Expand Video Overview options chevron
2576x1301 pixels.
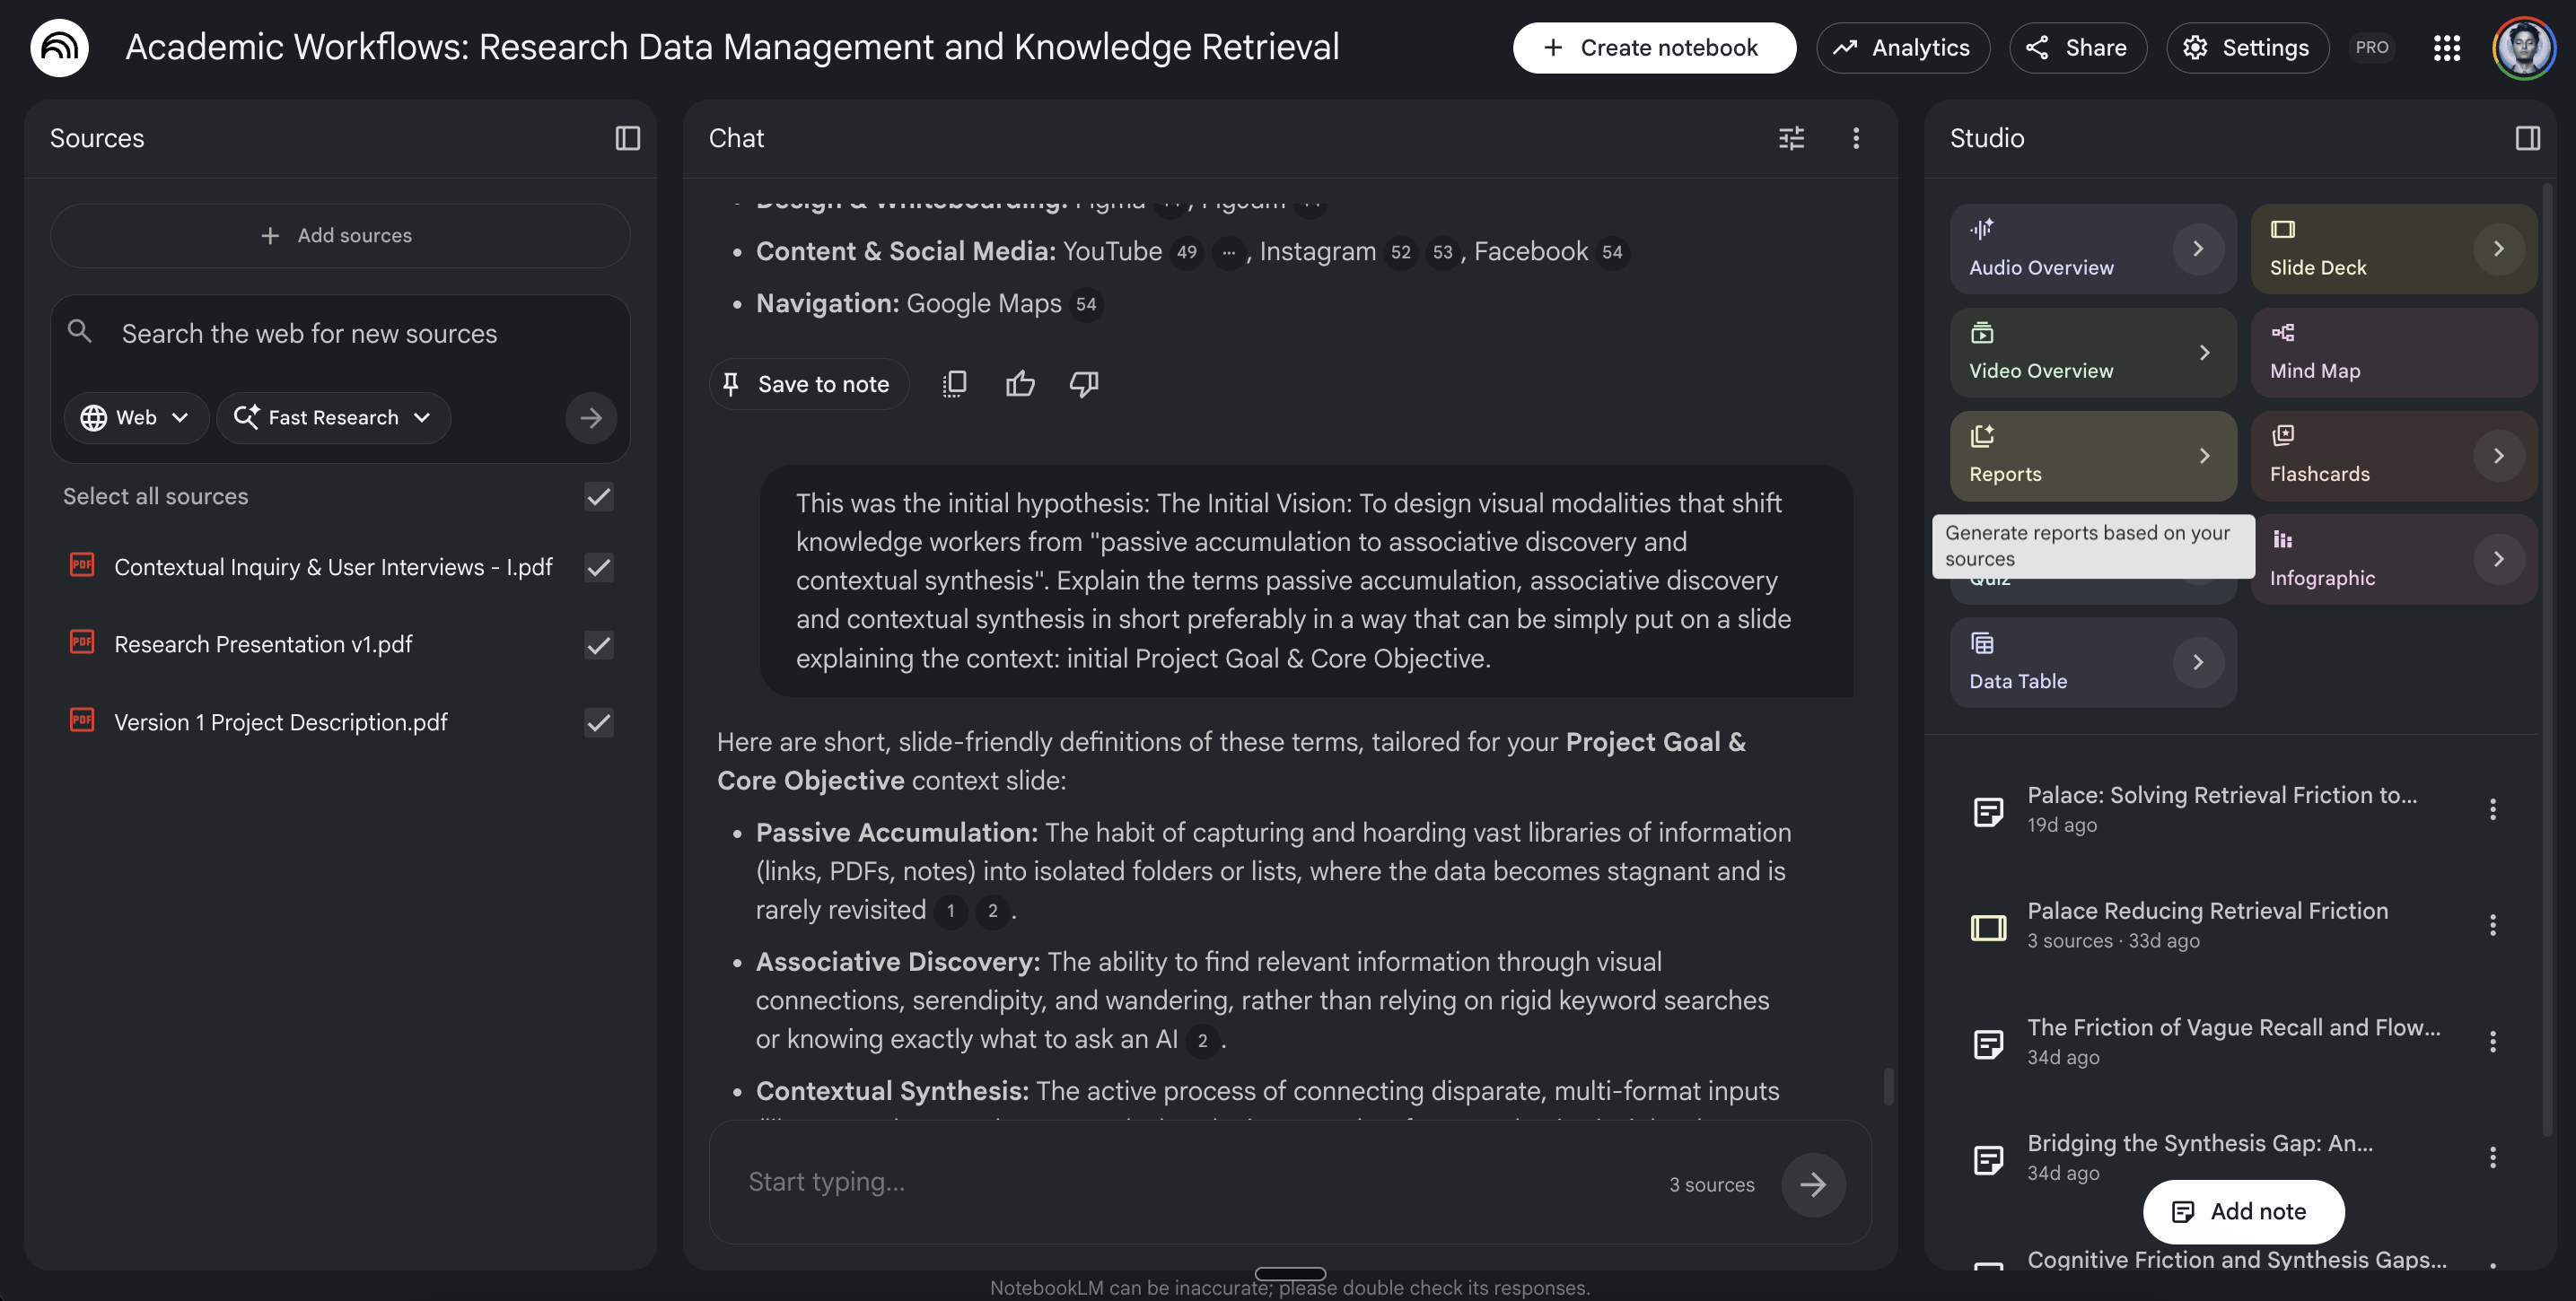point(2204,353)
